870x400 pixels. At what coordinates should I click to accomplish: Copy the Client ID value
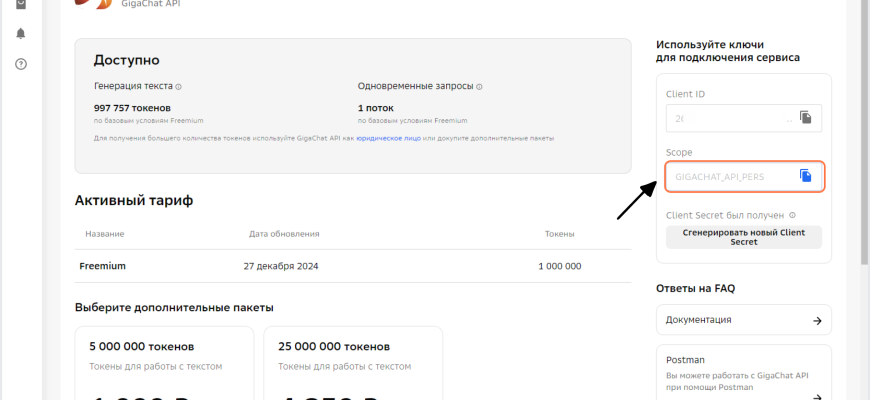(x=805, y=118)
